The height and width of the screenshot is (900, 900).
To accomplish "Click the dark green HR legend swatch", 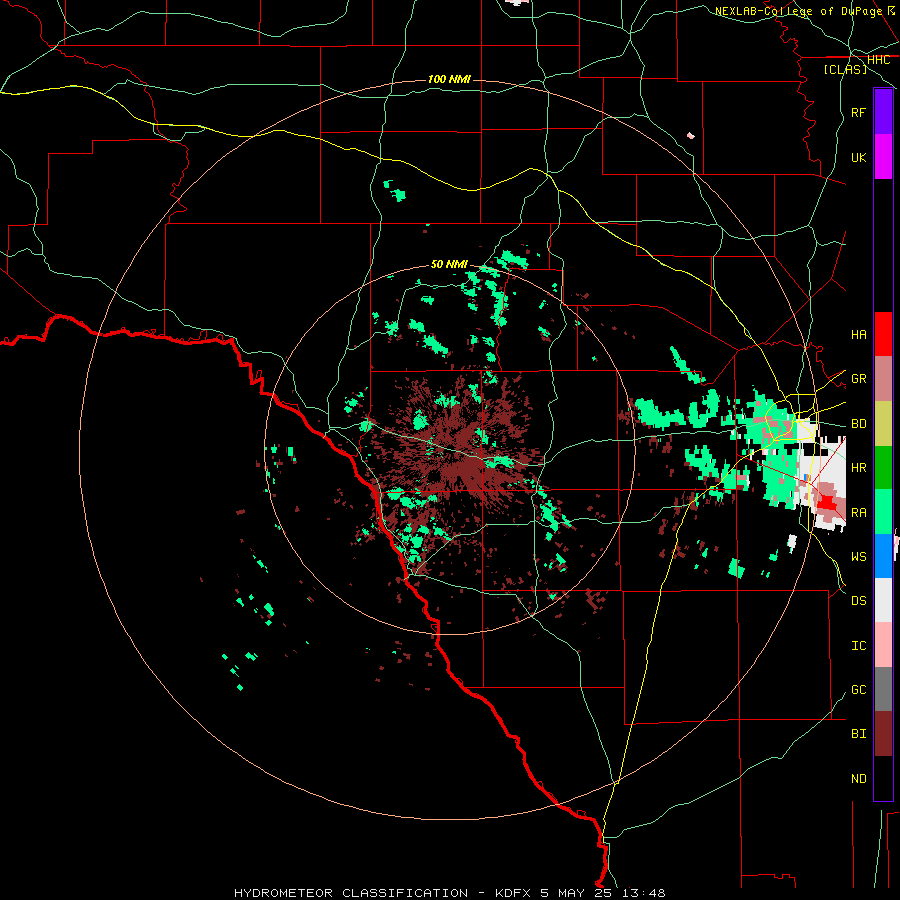I will point(883,468).
